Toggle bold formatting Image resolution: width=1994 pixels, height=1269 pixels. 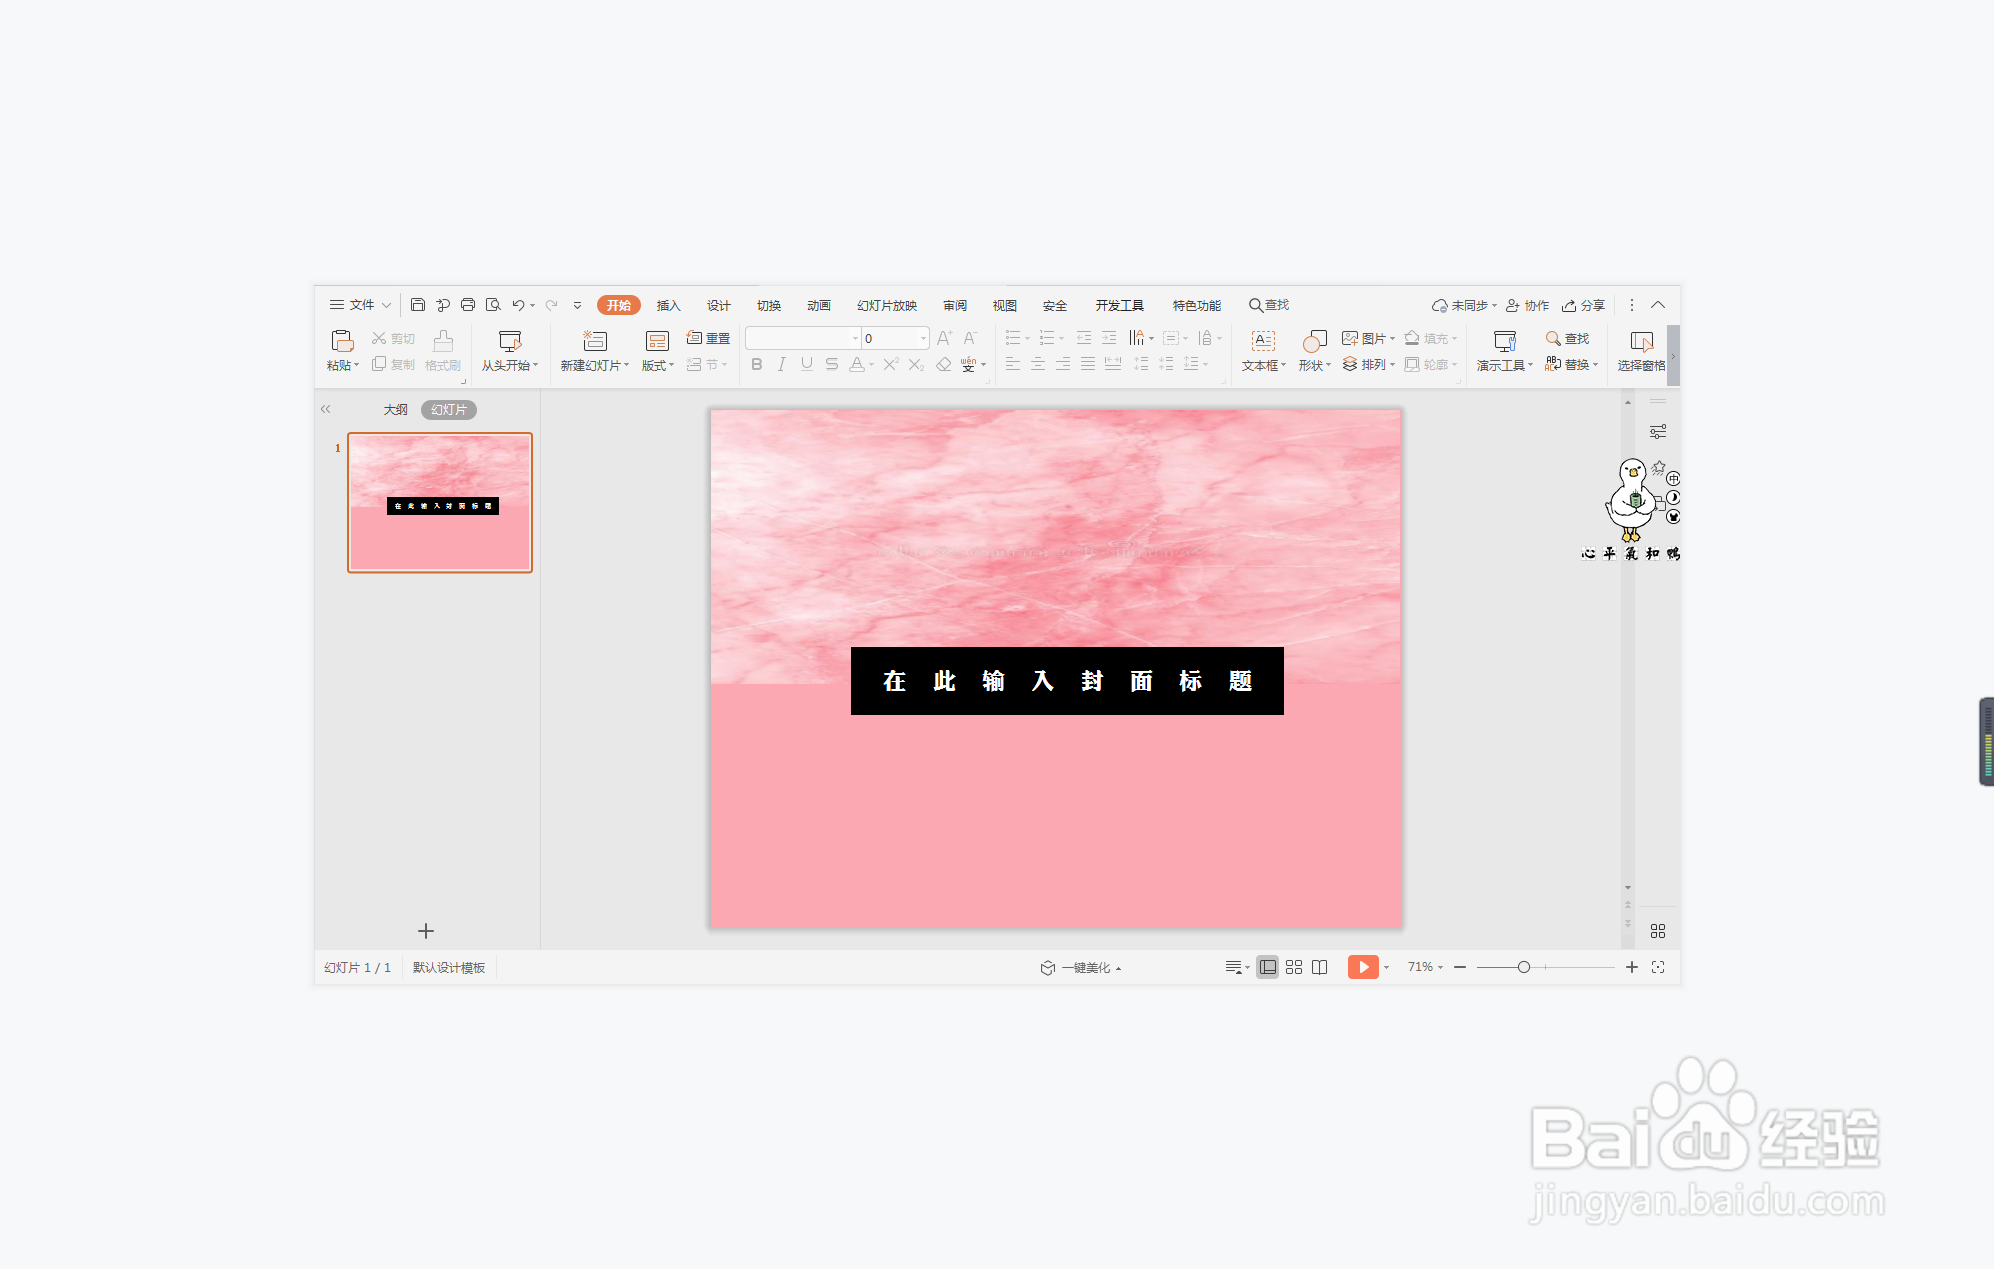click(x=757, y=365)
